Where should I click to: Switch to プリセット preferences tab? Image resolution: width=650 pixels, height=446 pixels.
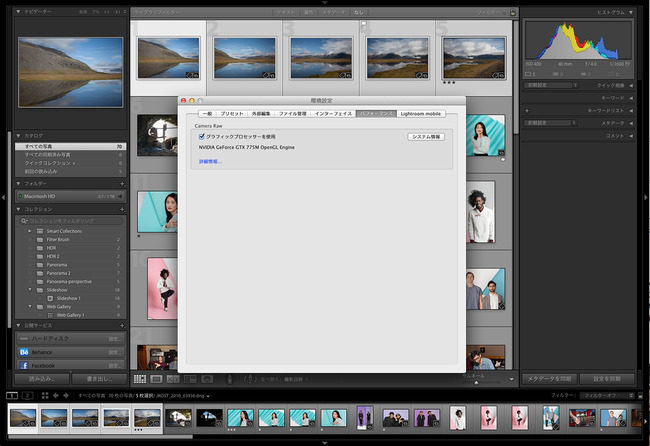tap(232, 114)
